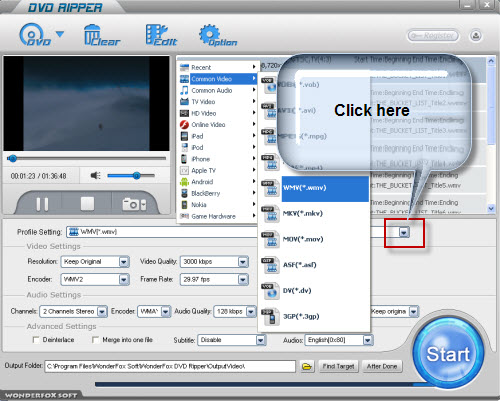
Task: Click the Clear trash icon
Action: click(102, 35)
